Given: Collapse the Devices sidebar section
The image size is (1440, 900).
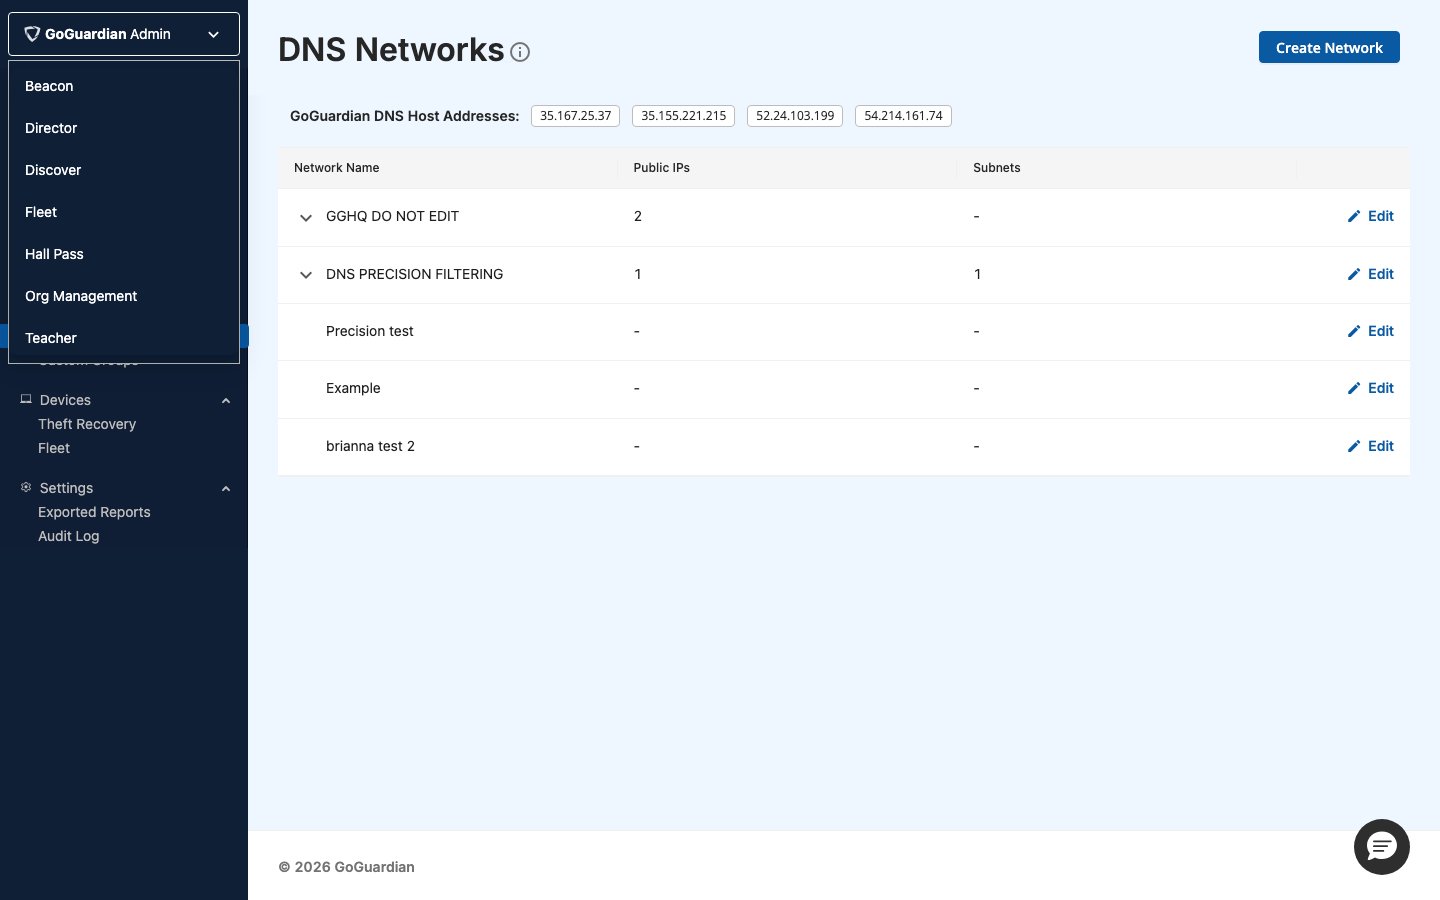Looking at the screenshot, I should point(226,400).
